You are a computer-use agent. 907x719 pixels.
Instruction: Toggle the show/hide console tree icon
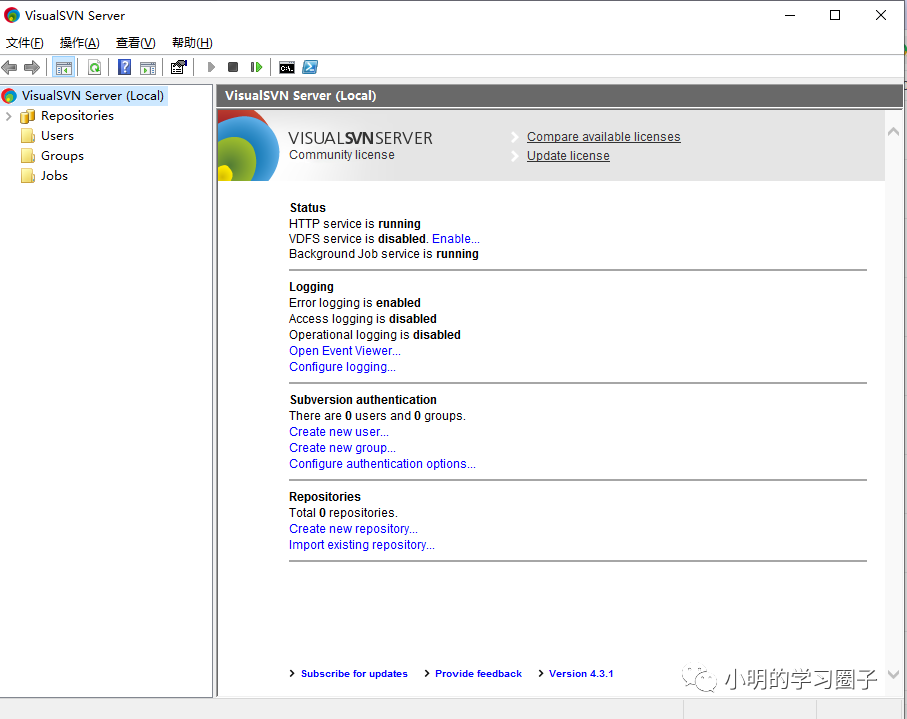point(64,68)
